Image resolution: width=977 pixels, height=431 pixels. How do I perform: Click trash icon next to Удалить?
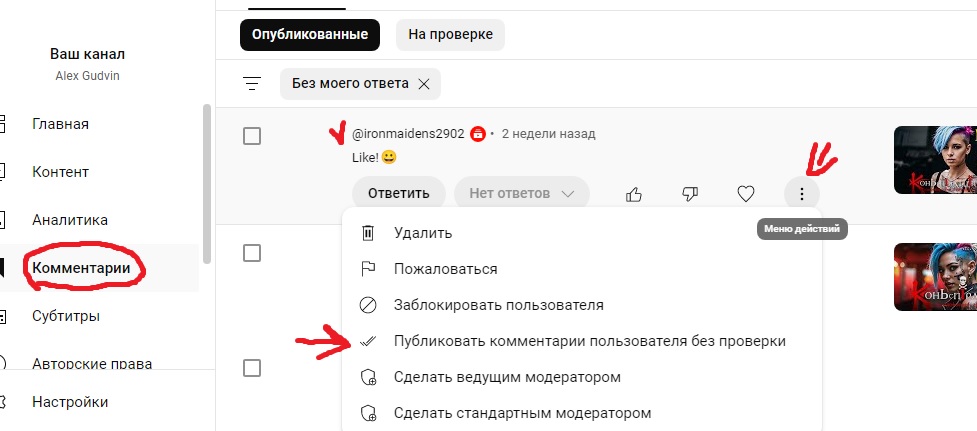(368, 233)
